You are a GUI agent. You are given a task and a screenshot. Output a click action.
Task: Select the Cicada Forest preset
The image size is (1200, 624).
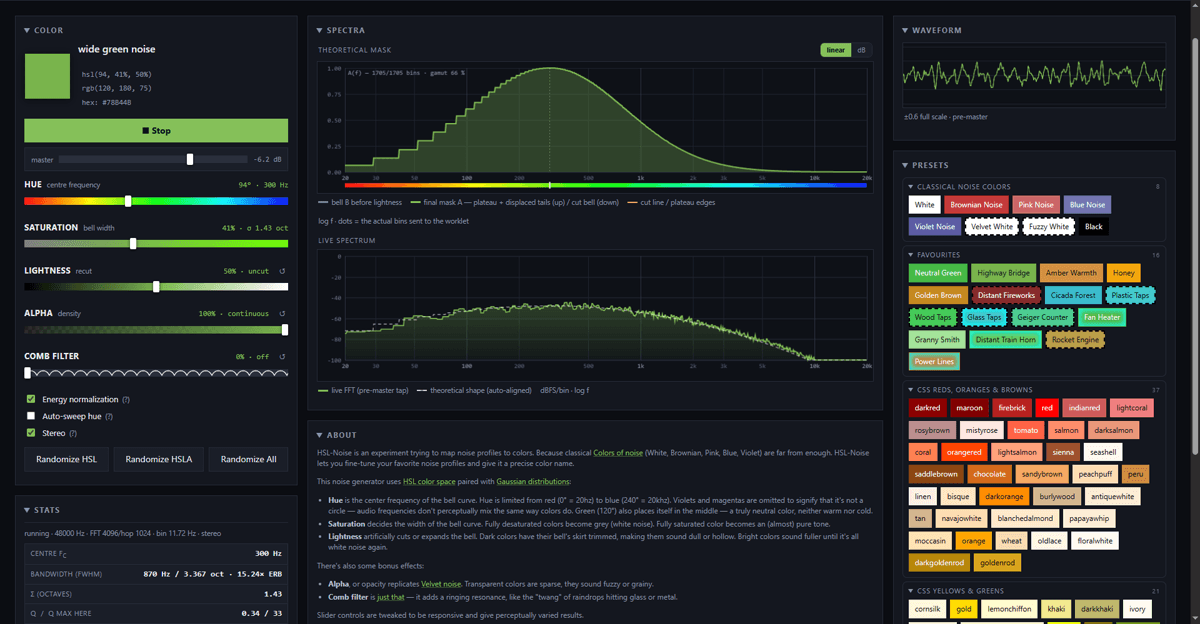(1073, 295)
